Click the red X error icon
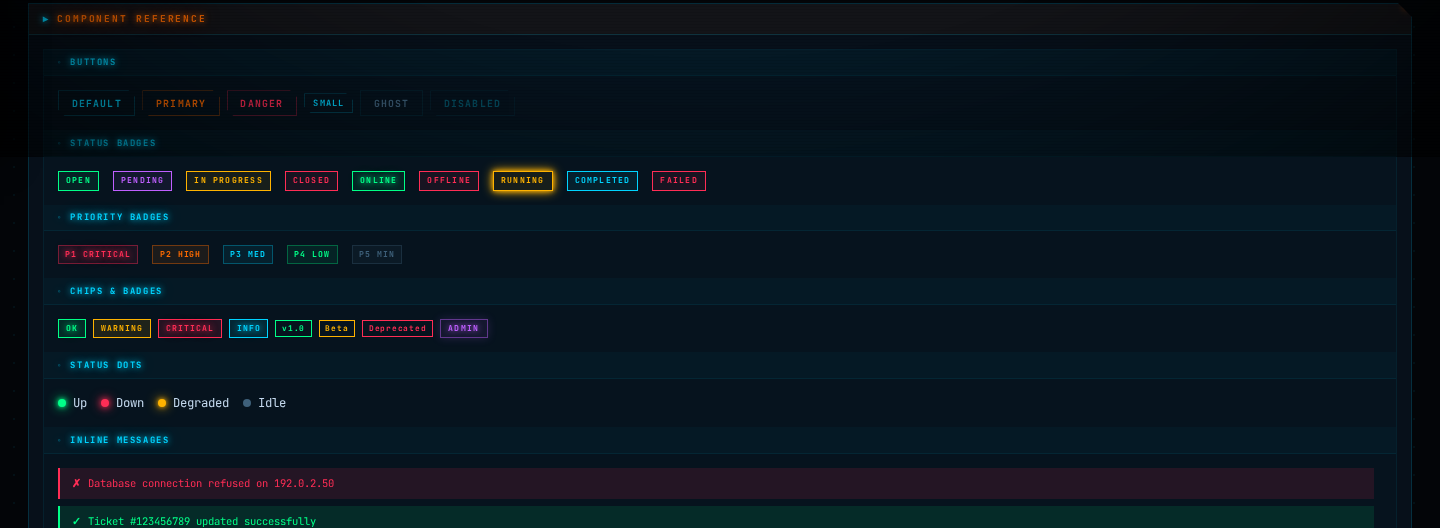The width and height of the screenshot is (1440, 528). (x=76, y=483)
